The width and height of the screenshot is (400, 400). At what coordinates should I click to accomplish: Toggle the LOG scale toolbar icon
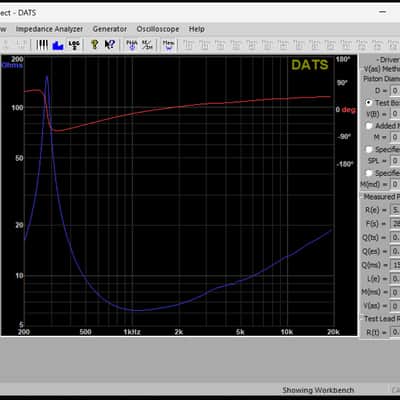pyautogui.click(x=74, y=45)
